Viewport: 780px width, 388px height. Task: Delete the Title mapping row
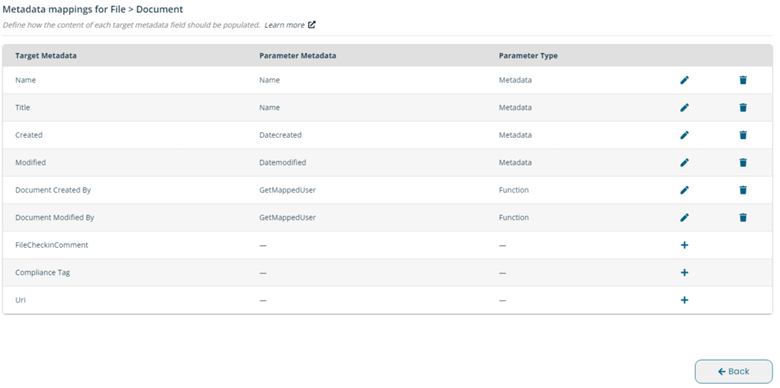[x=743, y=107]
